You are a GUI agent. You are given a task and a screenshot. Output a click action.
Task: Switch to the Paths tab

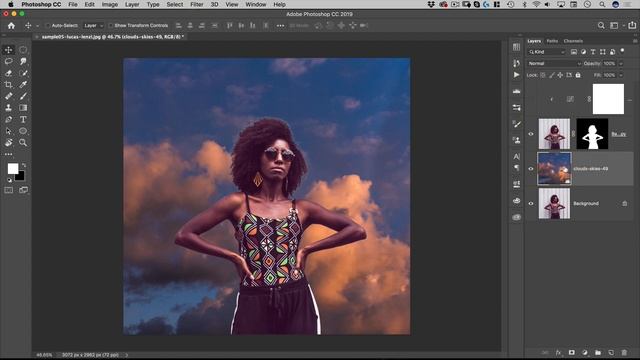(x=552, y=41)
